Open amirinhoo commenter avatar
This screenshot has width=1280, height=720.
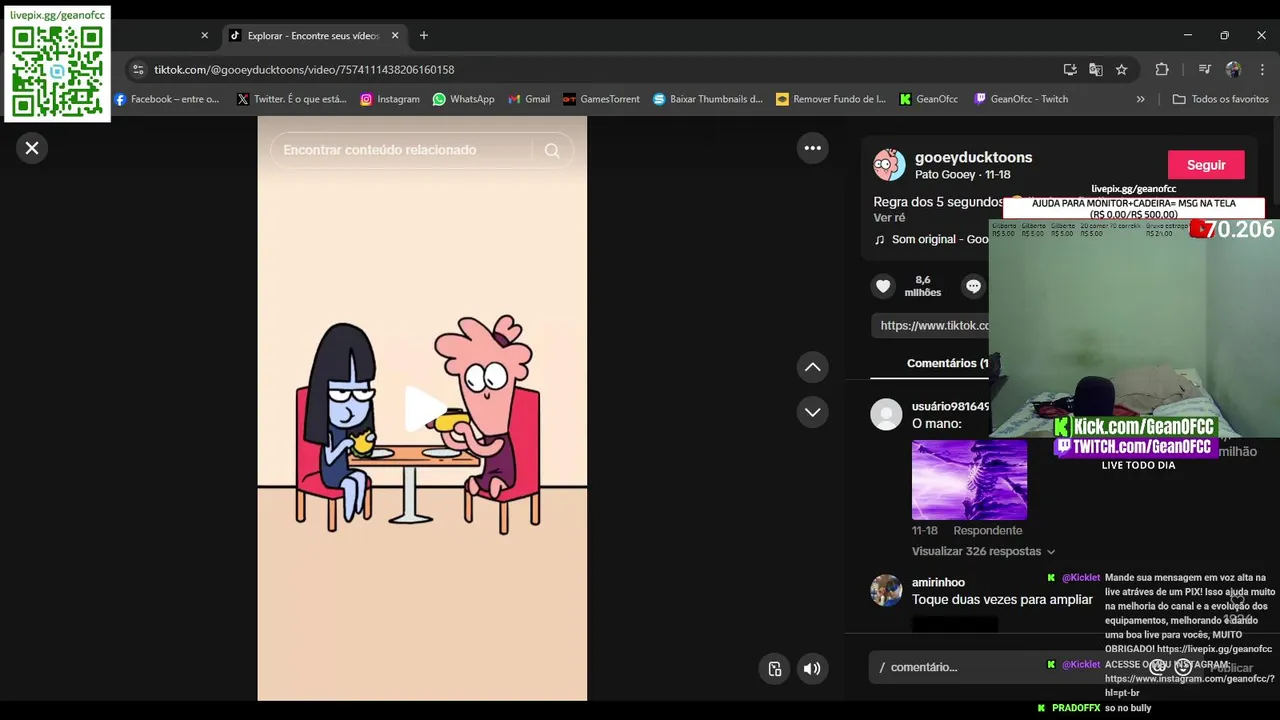[886, 590]
